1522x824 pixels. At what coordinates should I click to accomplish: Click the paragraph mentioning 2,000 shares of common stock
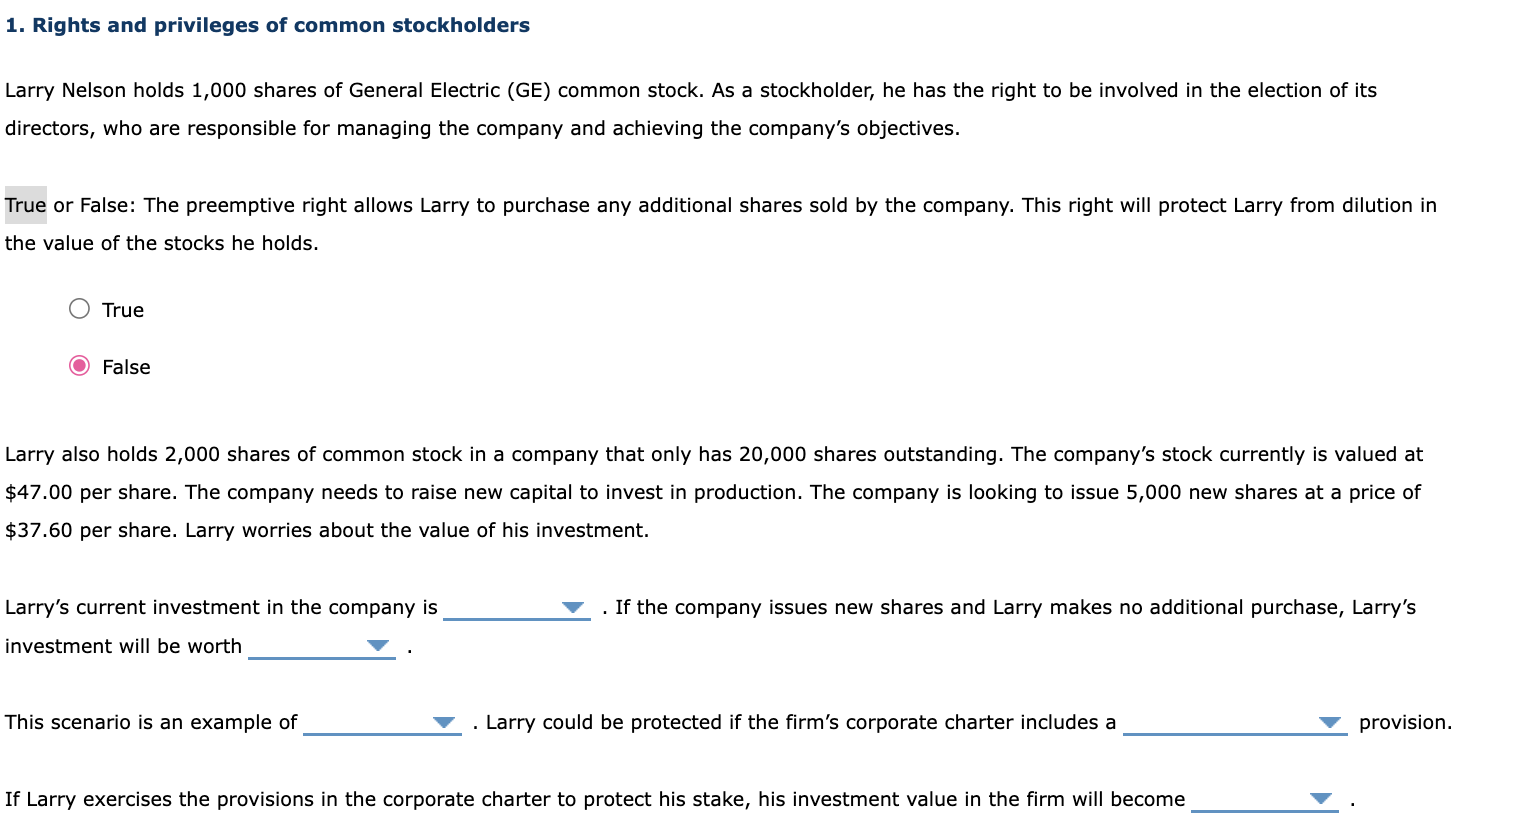pos(700,492)
